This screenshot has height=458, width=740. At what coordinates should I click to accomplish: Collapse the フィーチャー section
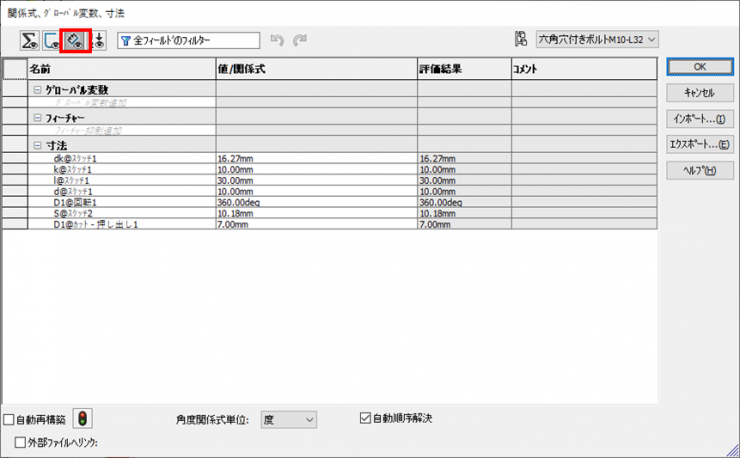[x=38, y=118]
